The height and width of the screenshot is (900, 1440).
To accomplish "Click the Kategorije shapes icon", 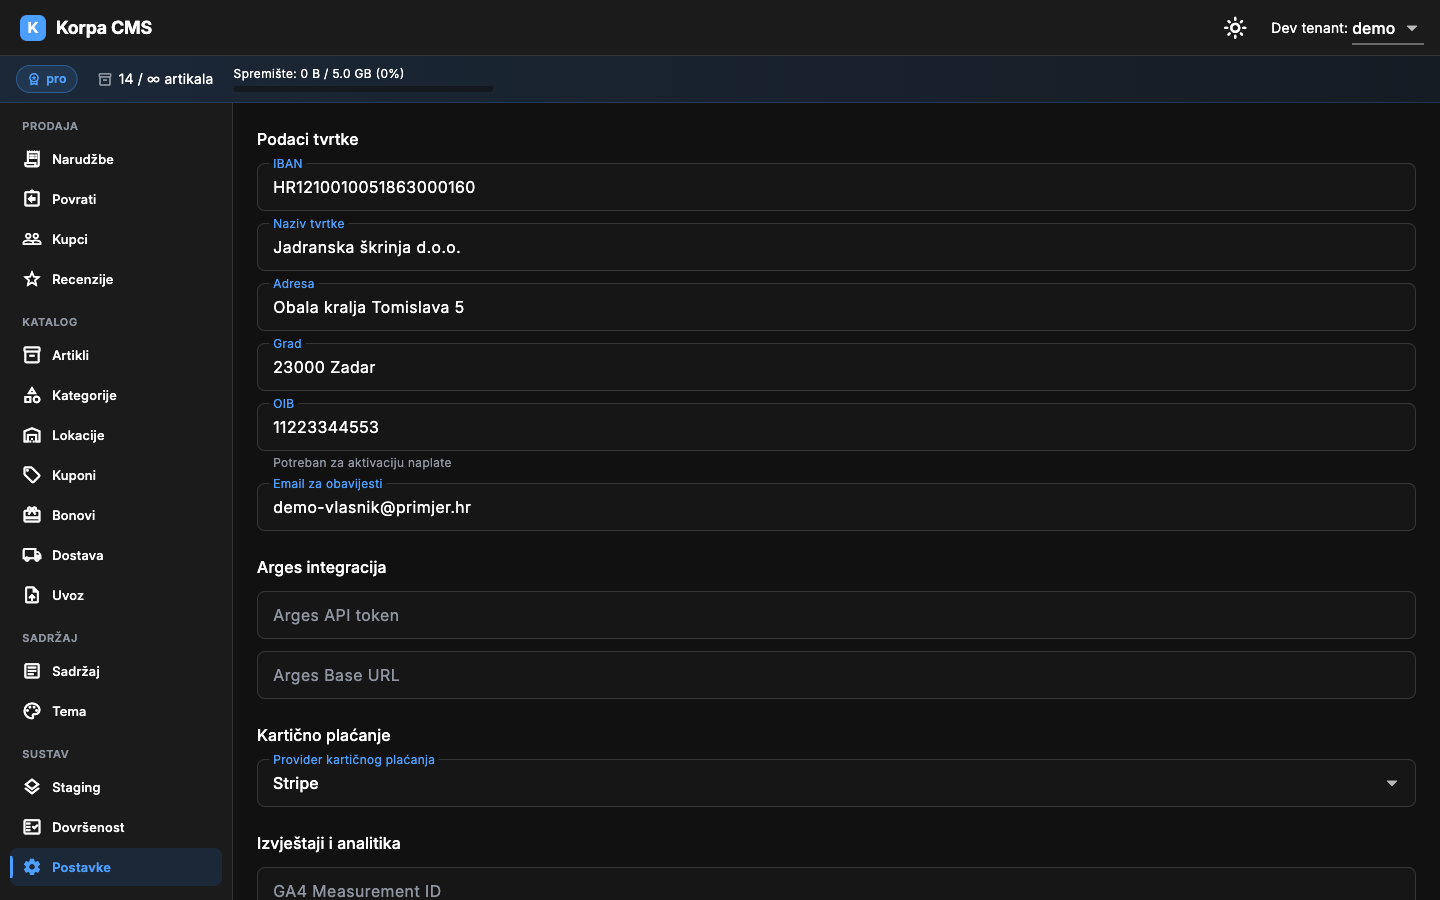I will pyautogui.click(x=32, y=395).
